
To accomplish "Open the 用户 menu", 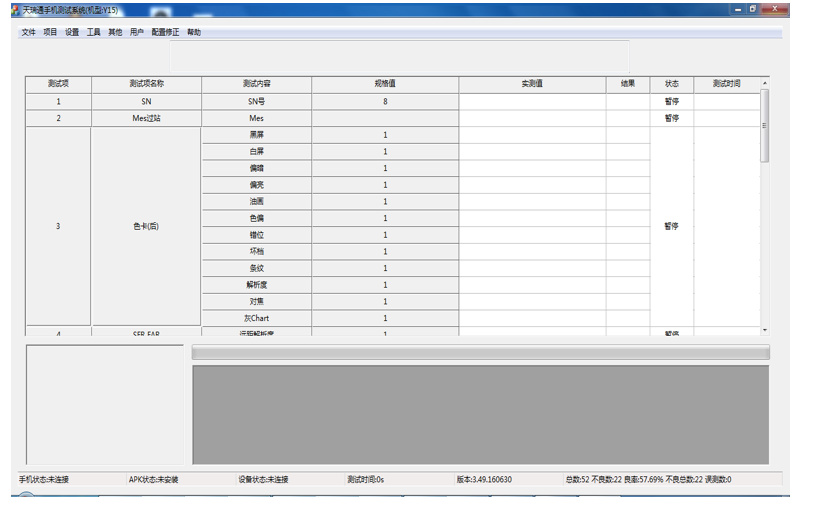I will click(x=137, y=32).
